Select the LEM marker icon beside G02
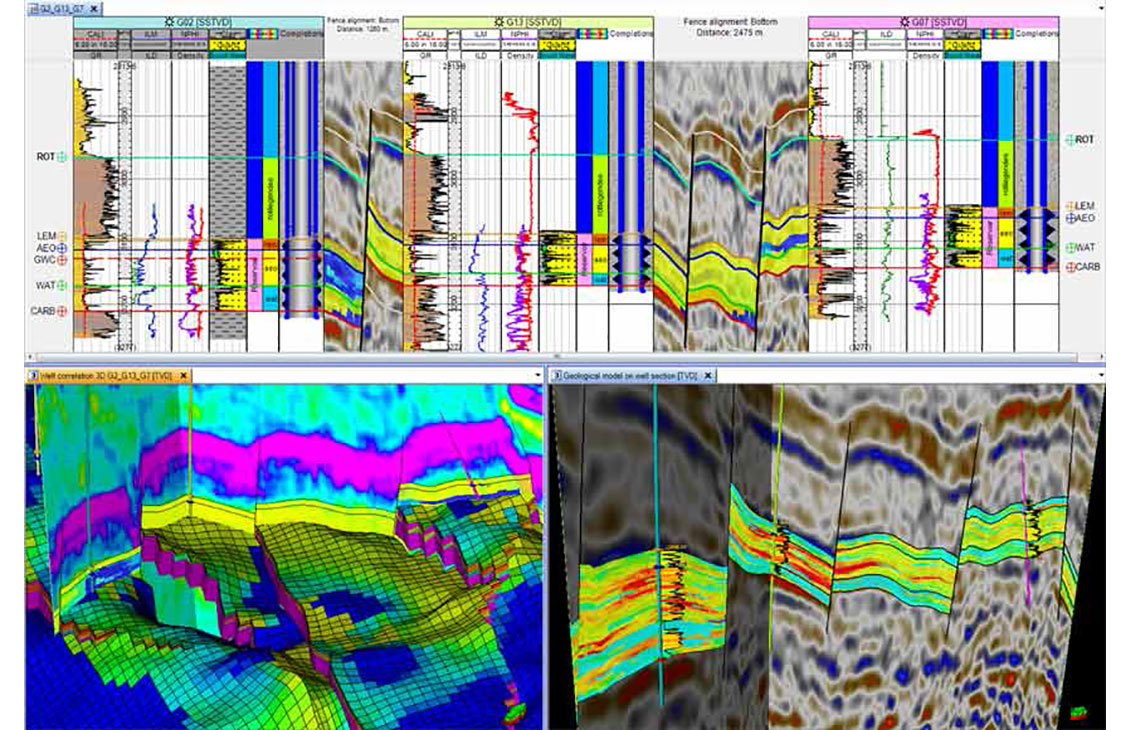Viewport: 1130px width, 730px height. tap(63, 235)
